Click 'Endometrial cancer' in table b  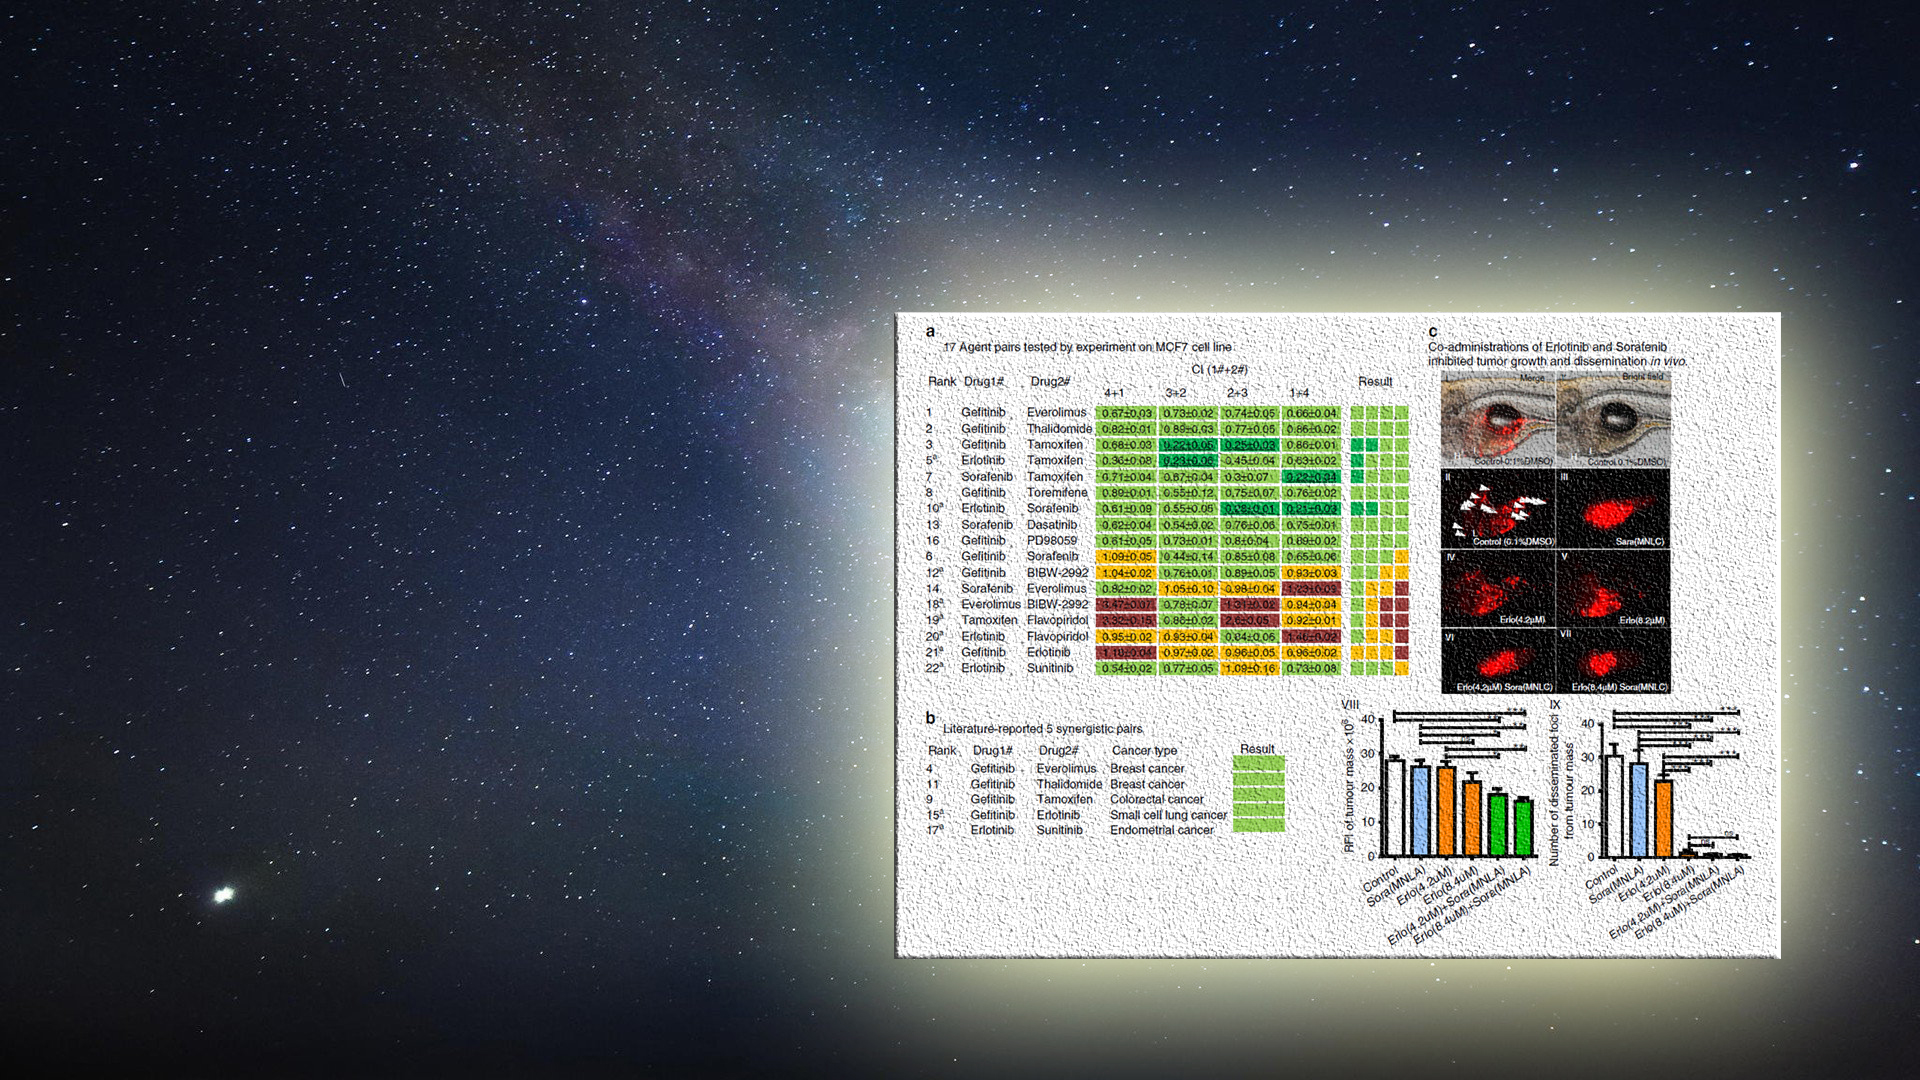click(x=1162, y=830)
